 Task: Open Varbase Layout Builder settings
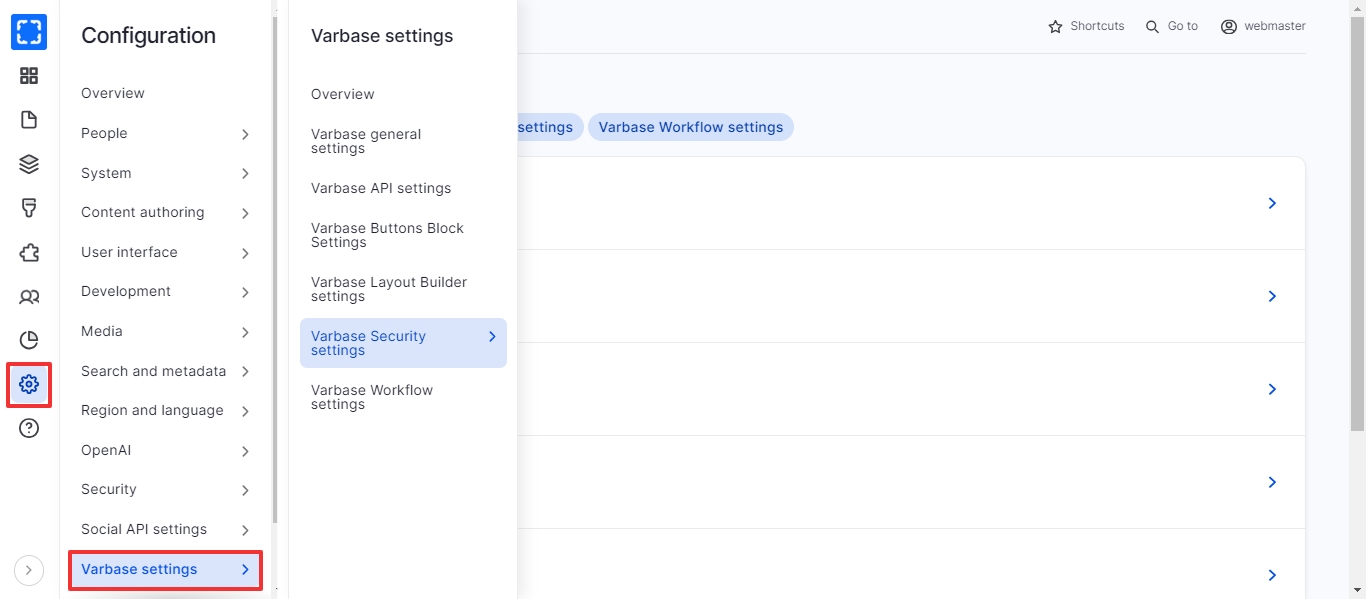coord(389,289)
